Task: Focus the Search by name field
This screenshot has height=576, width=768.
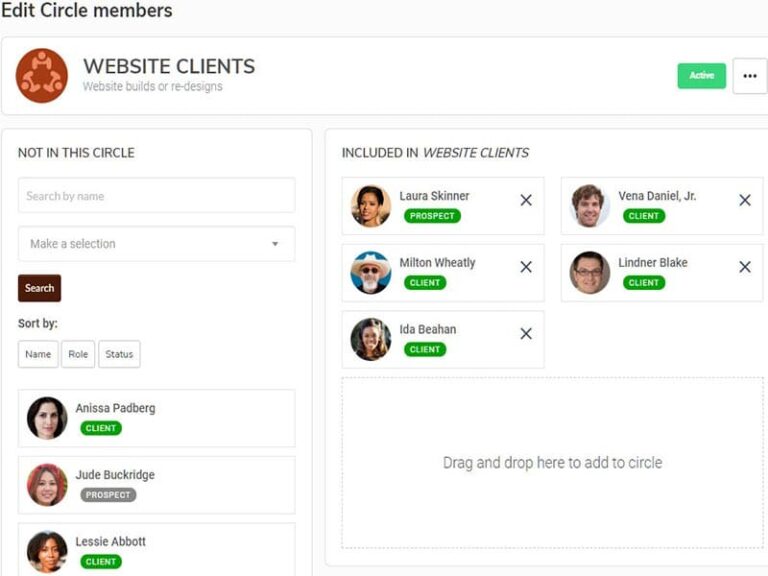Action: coord(156,195)
